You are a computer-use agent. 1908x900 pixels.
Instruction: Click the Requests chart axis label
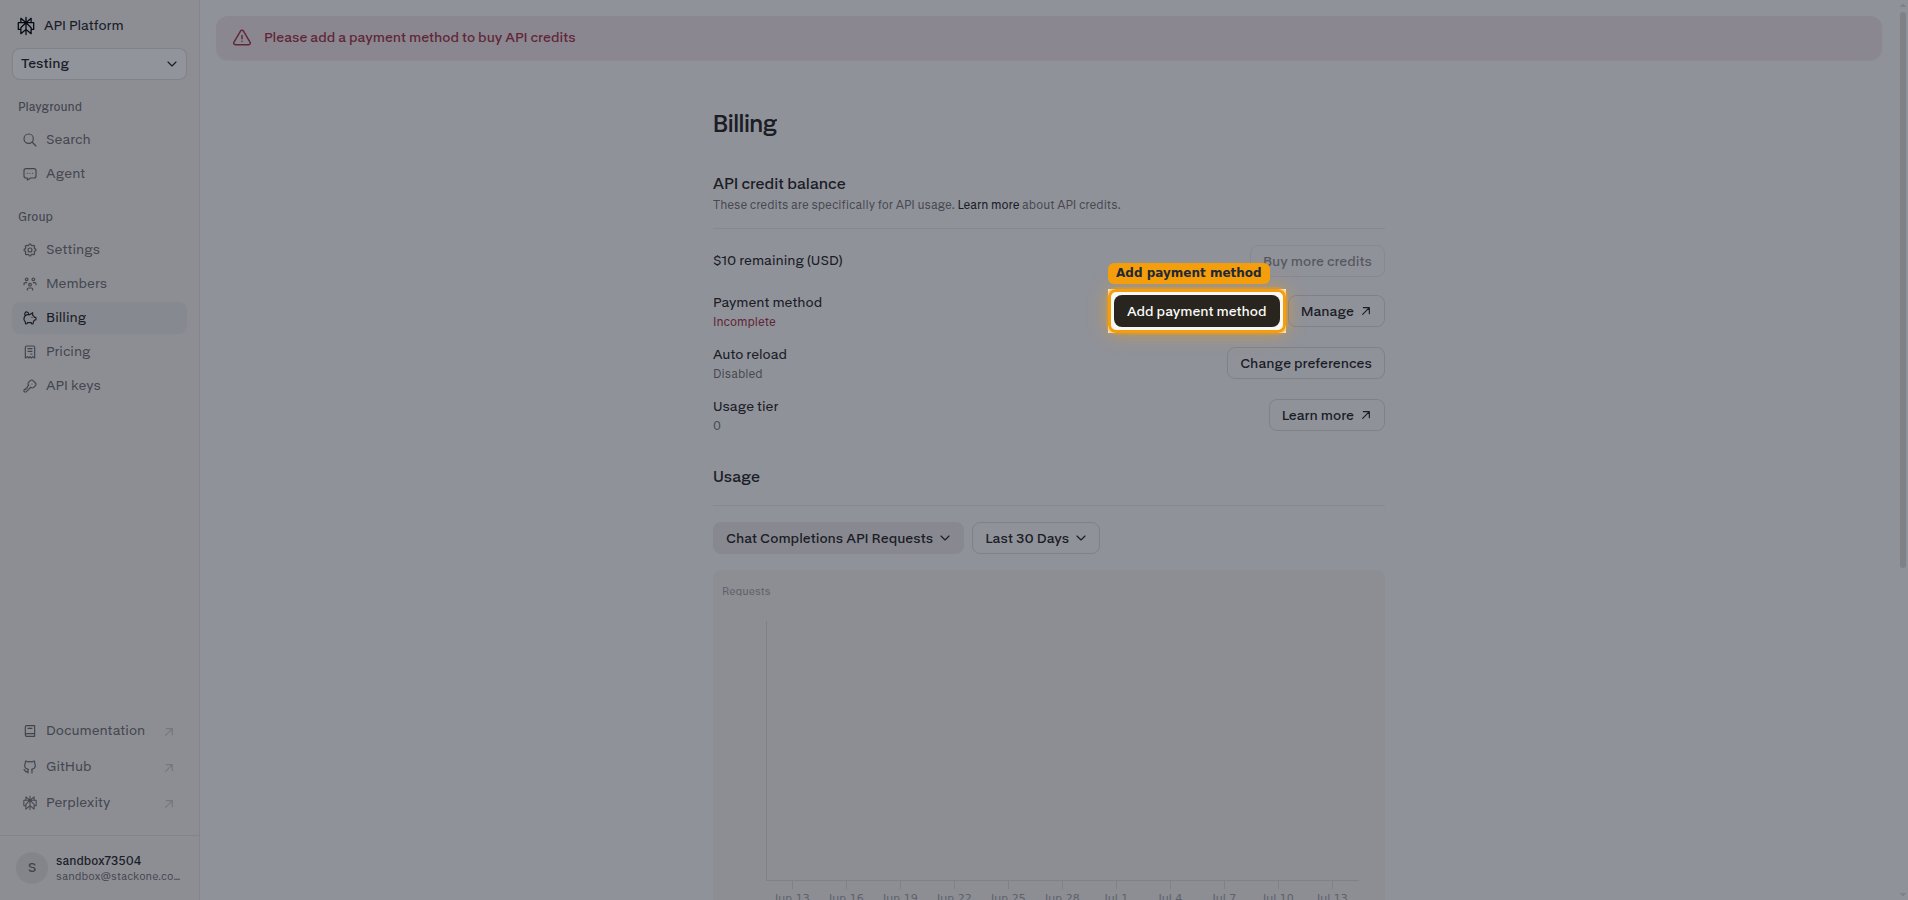tap(746, 591)
